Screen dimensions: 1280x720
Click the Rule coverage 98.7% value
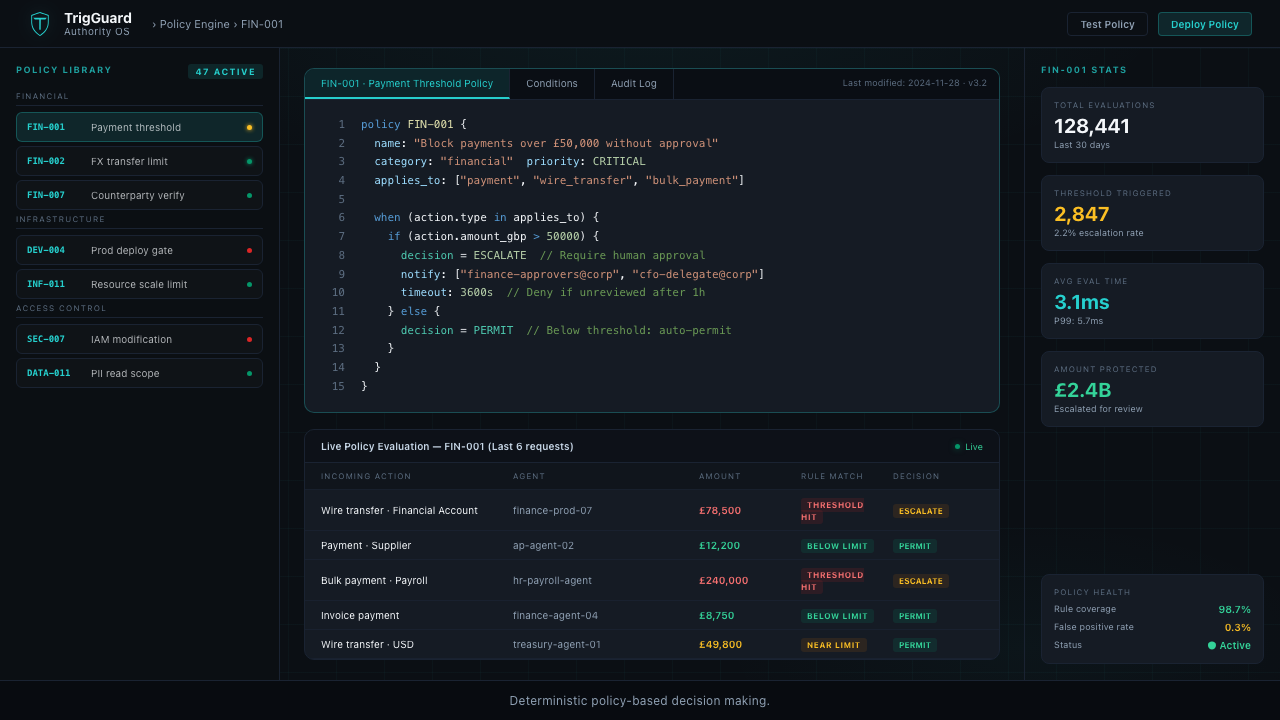click(x=1234, y=609)
